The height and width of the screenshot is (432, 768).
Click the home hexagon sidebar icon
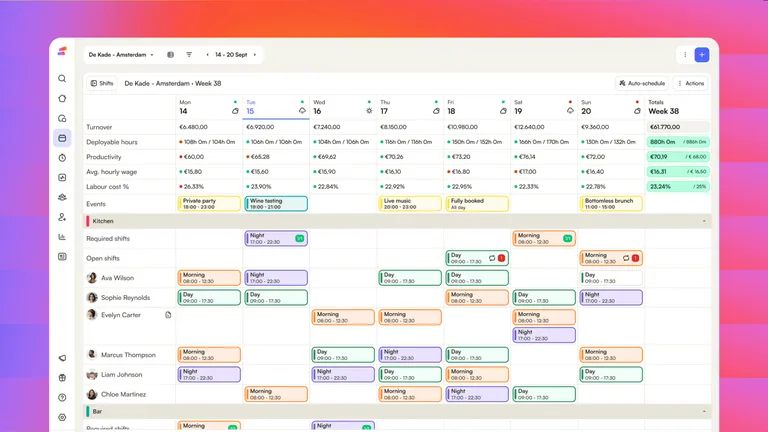[x=62, y=98]
